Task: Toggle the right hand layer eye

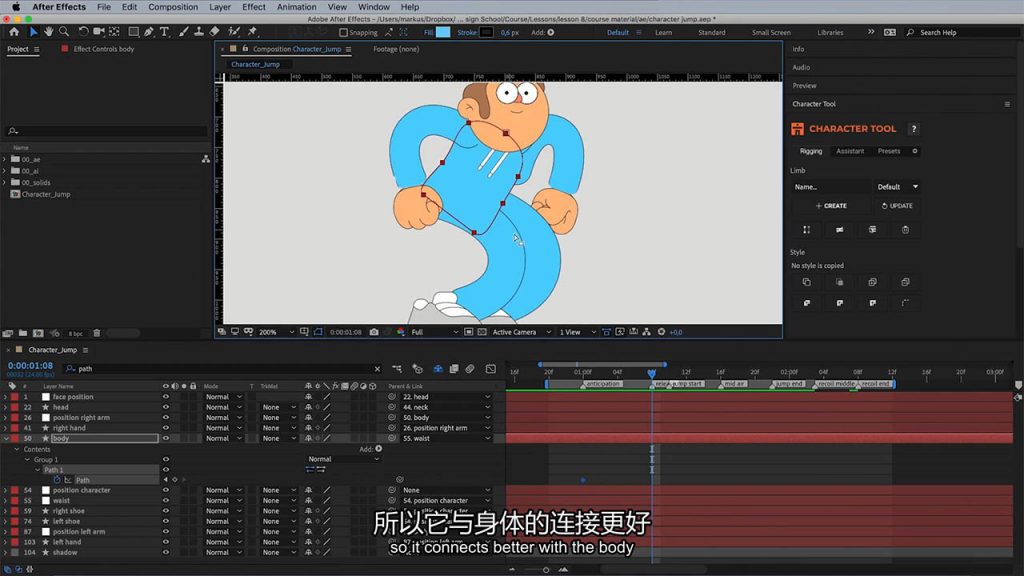Action: pyautogui.click(x=166, y=428)
